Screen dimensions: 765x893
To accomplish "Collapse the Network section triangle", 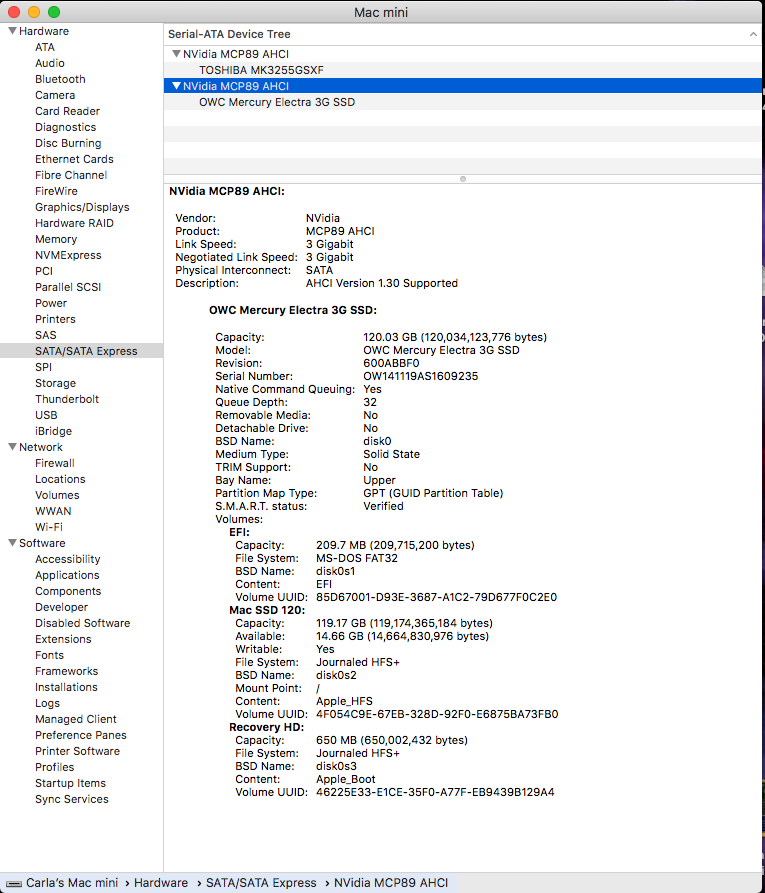I will coord(12,447).
